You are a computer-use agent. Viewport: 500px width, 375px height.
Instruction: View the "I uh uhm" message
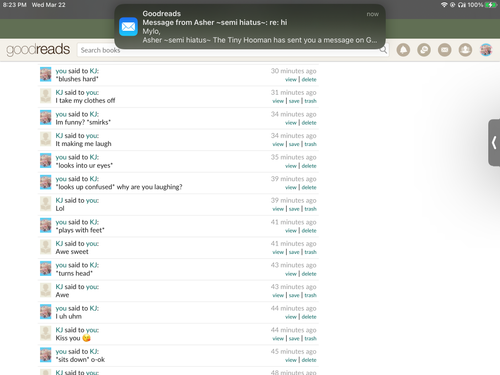tap(291, 317)
